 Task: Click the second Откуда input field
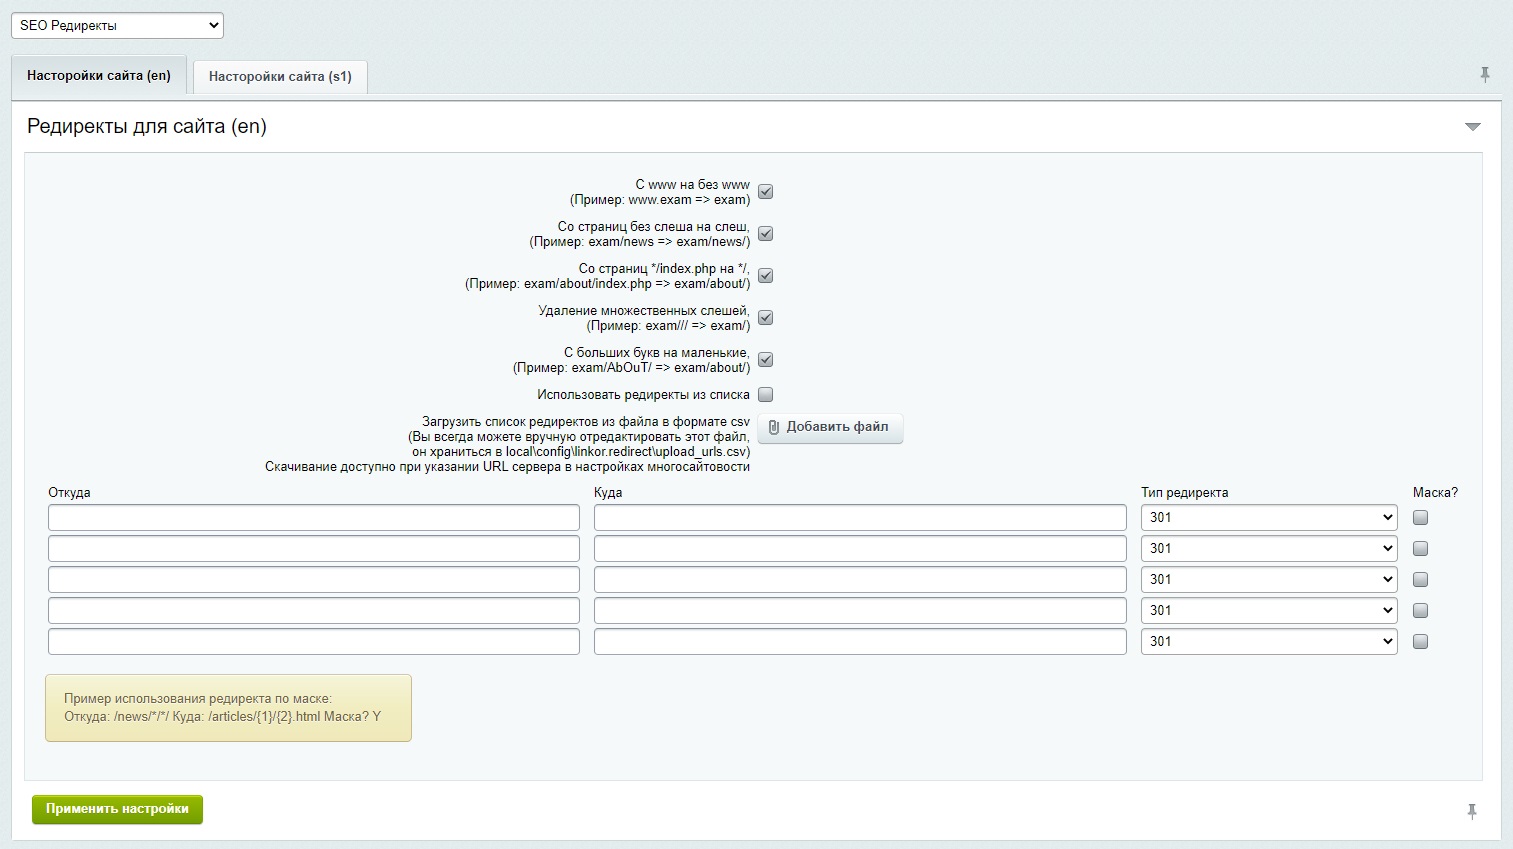[x=314, y=548]
